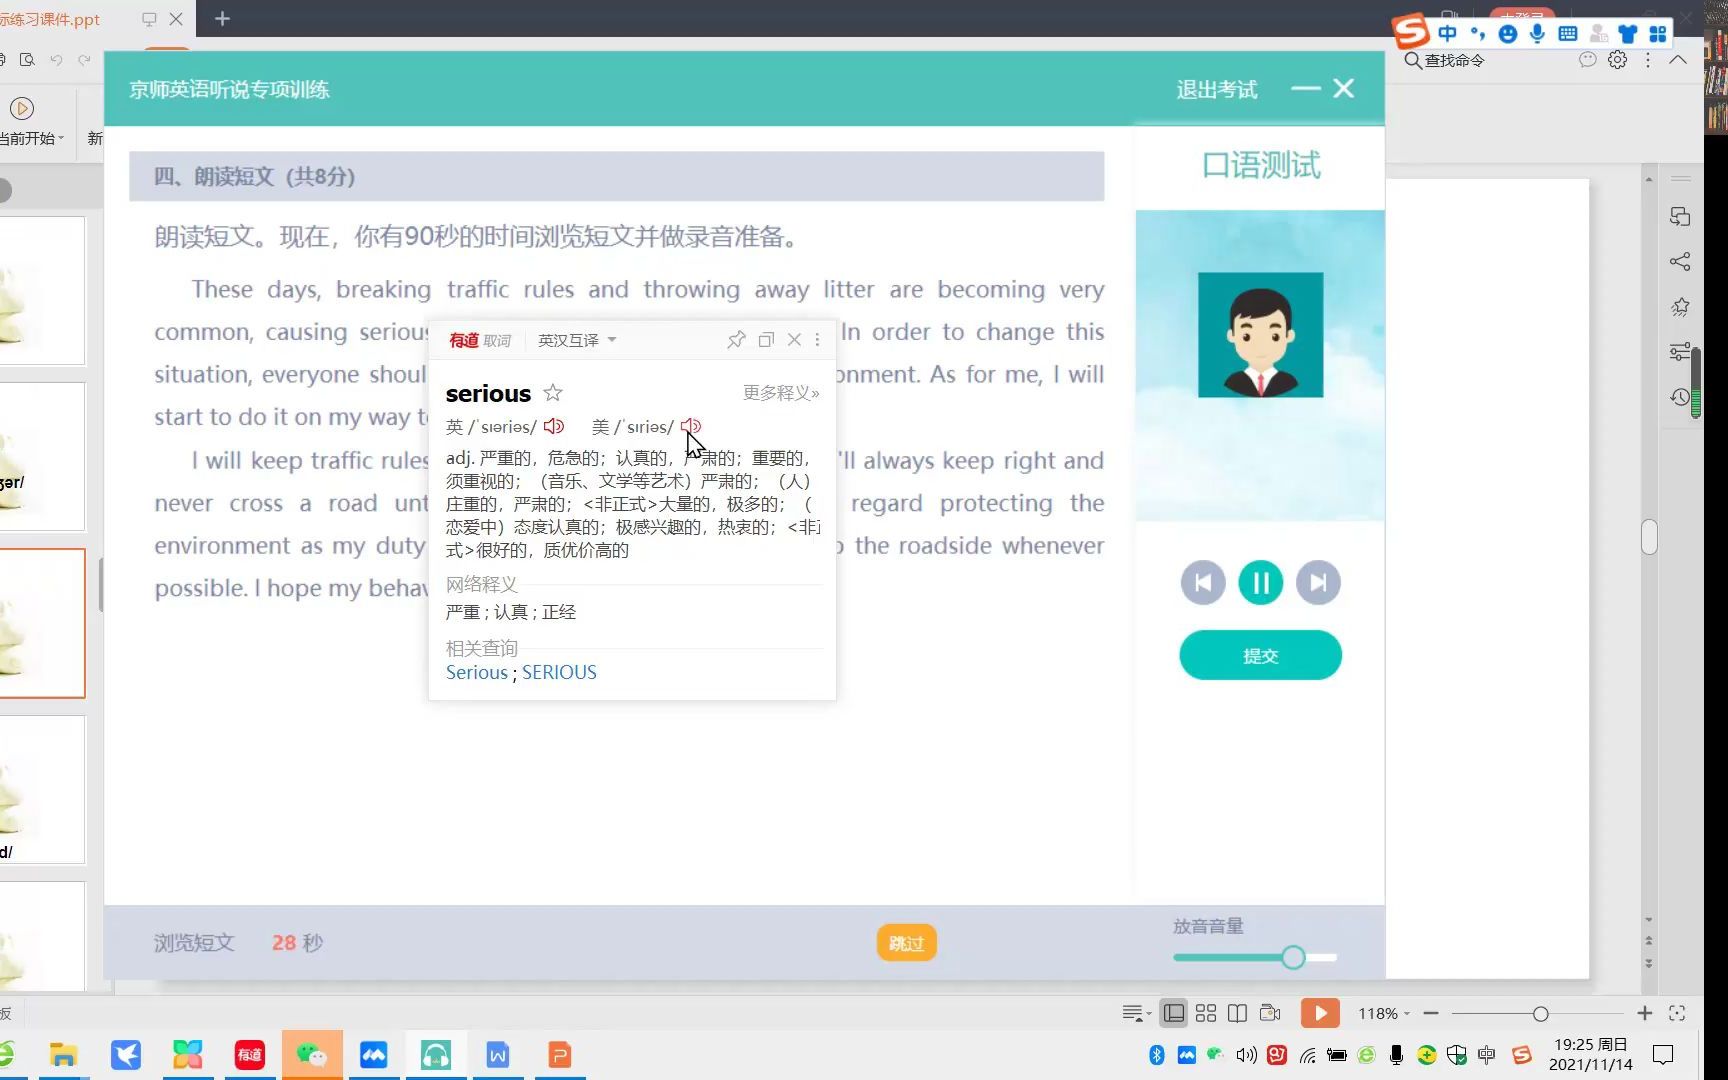
Task: Look up related query Serious
Action: point(477,672)
